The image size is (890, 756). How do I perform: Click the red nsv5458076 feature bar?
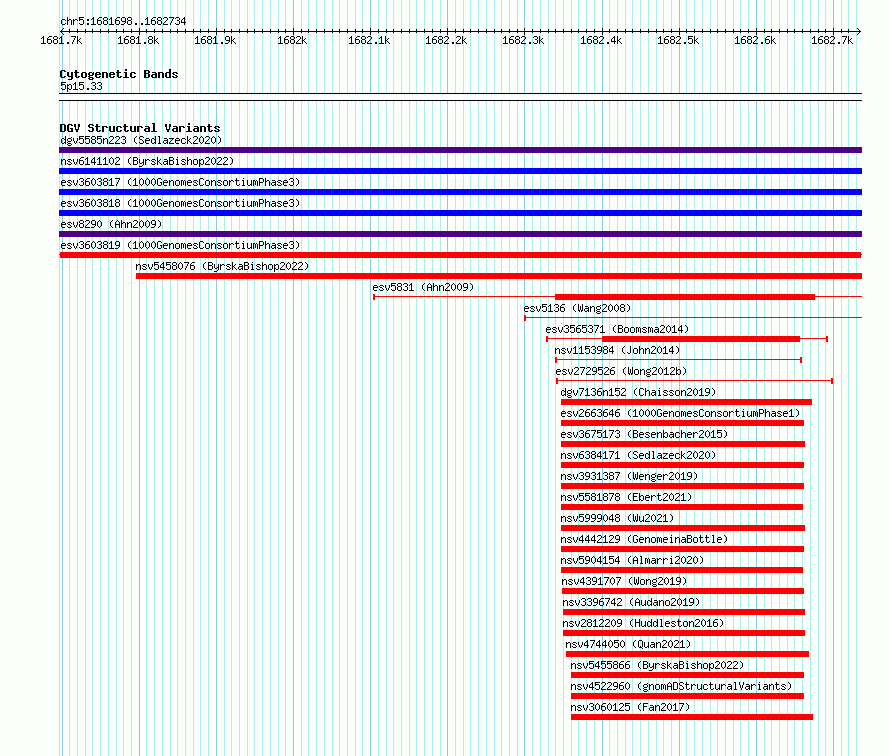[x=499, y=276]
